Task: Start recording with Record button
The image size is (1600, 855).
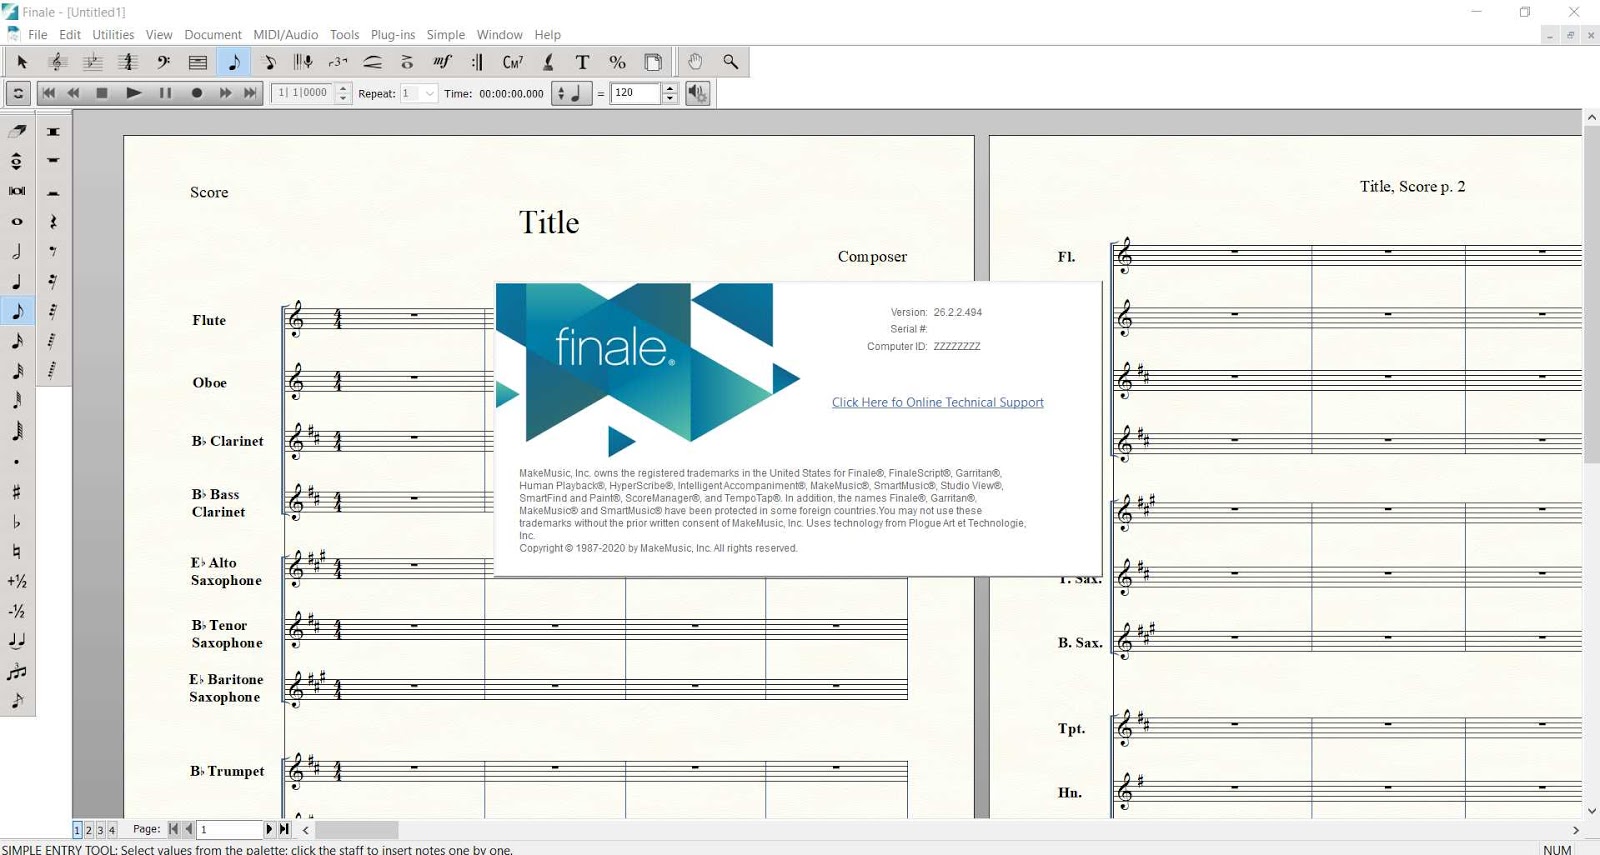Action: click(196, 93)
